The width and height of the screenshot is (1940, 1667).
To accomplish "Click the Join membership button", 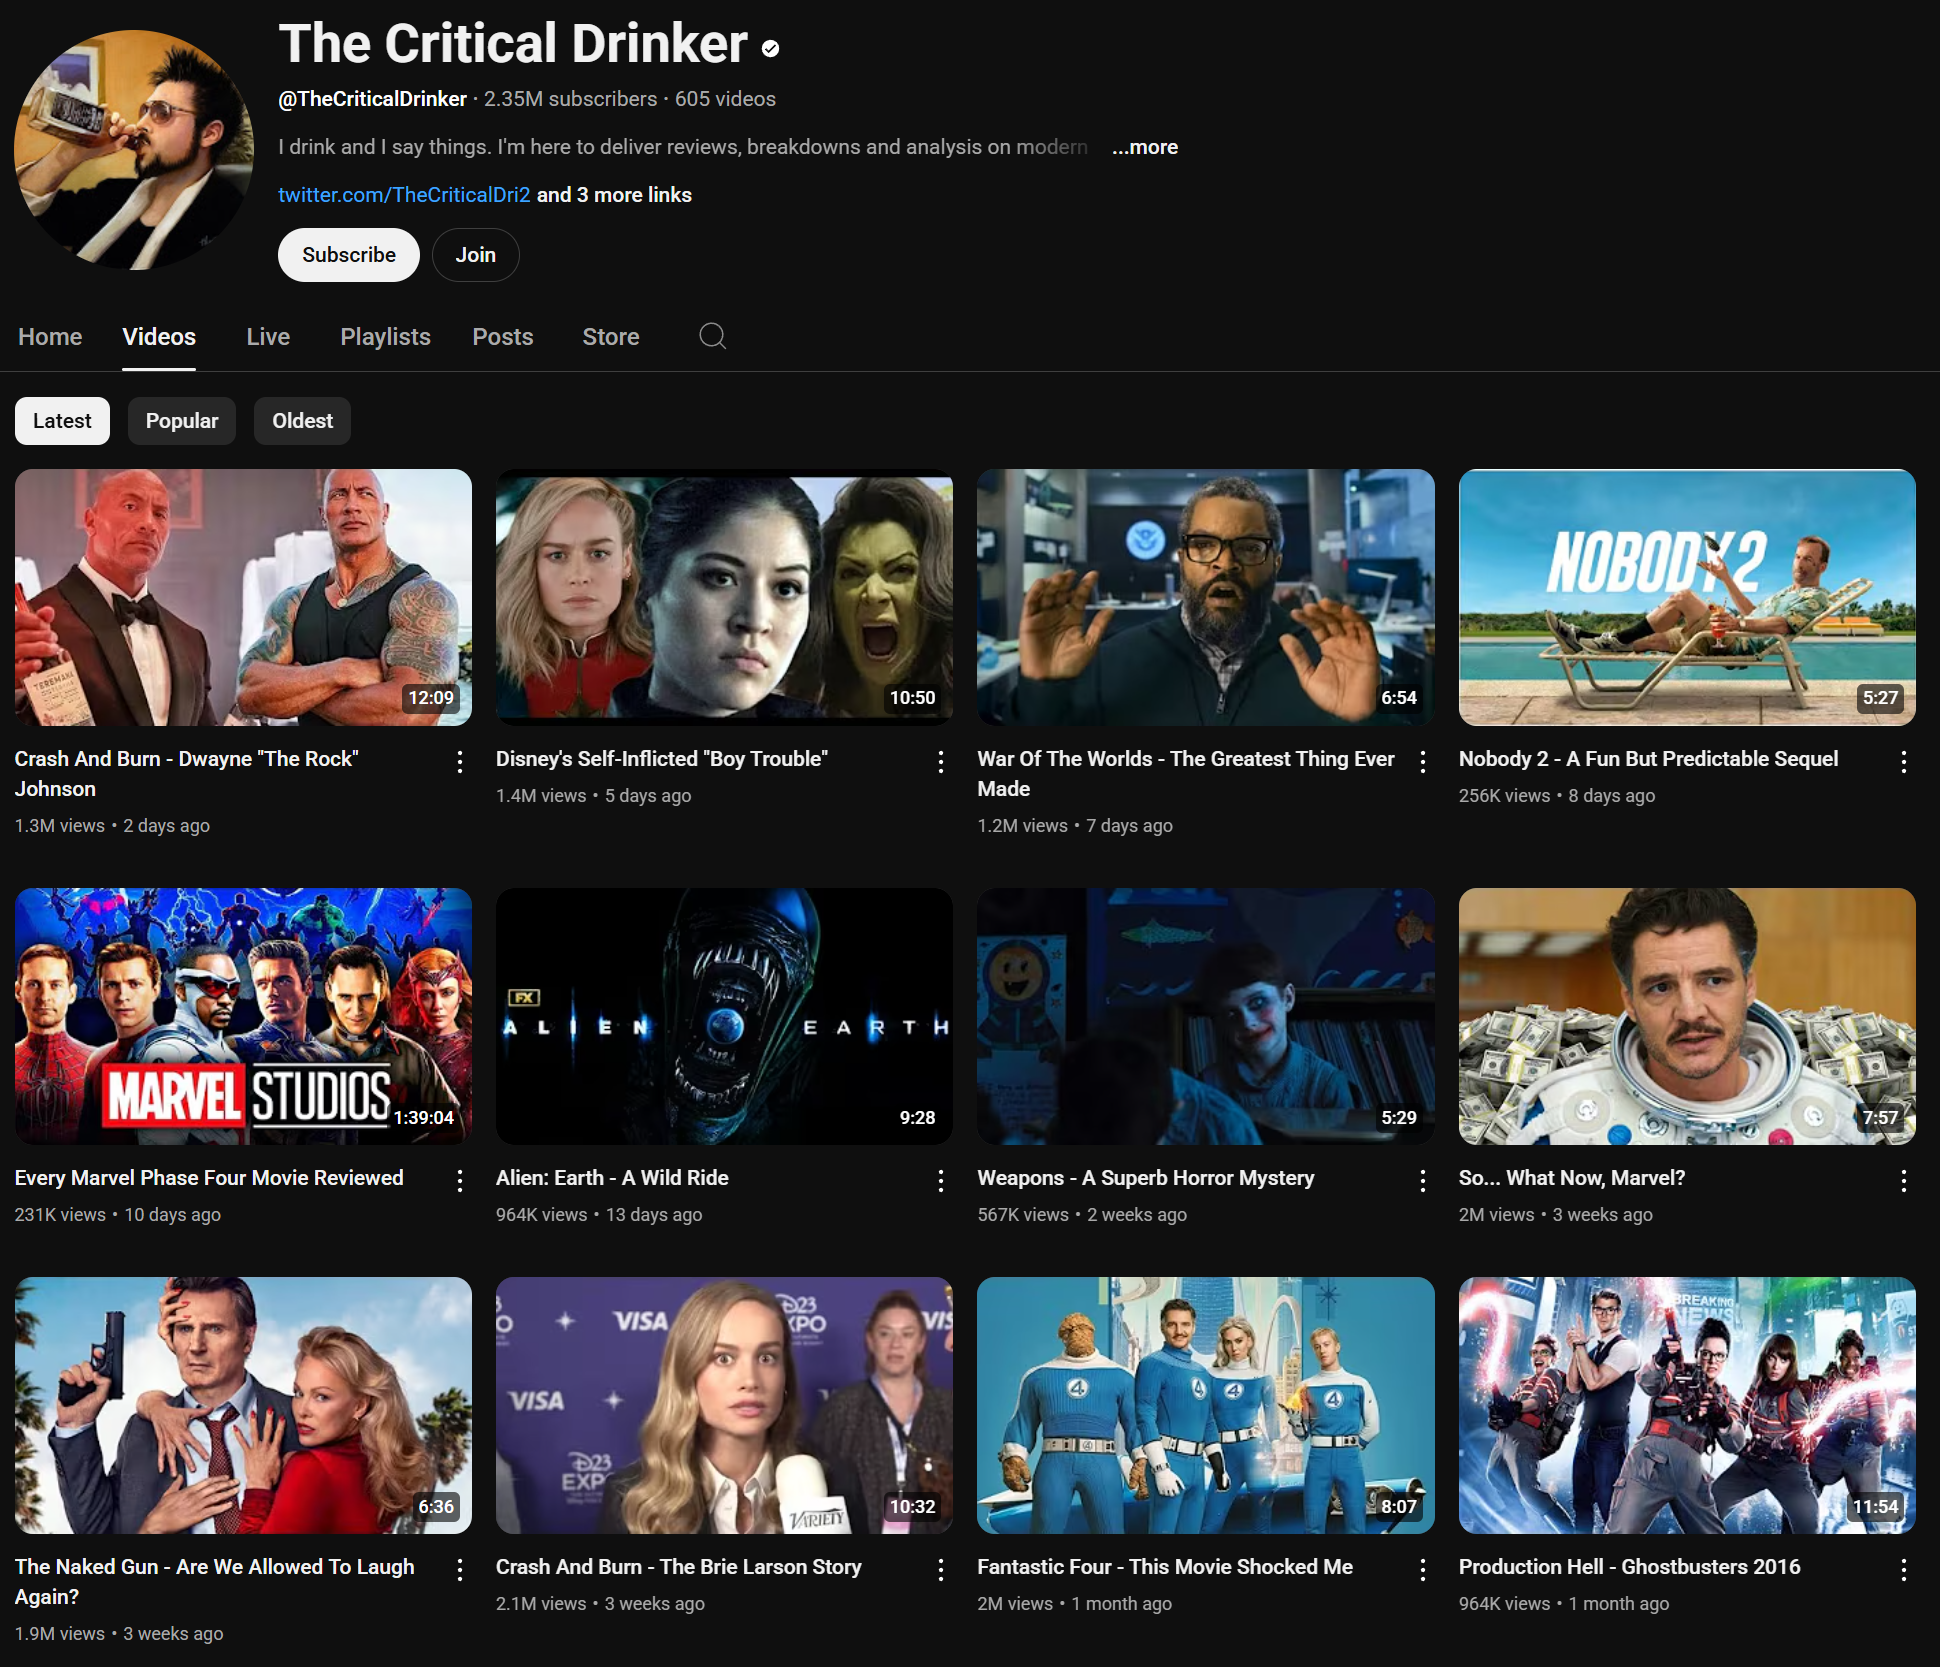I will [476, 255].
